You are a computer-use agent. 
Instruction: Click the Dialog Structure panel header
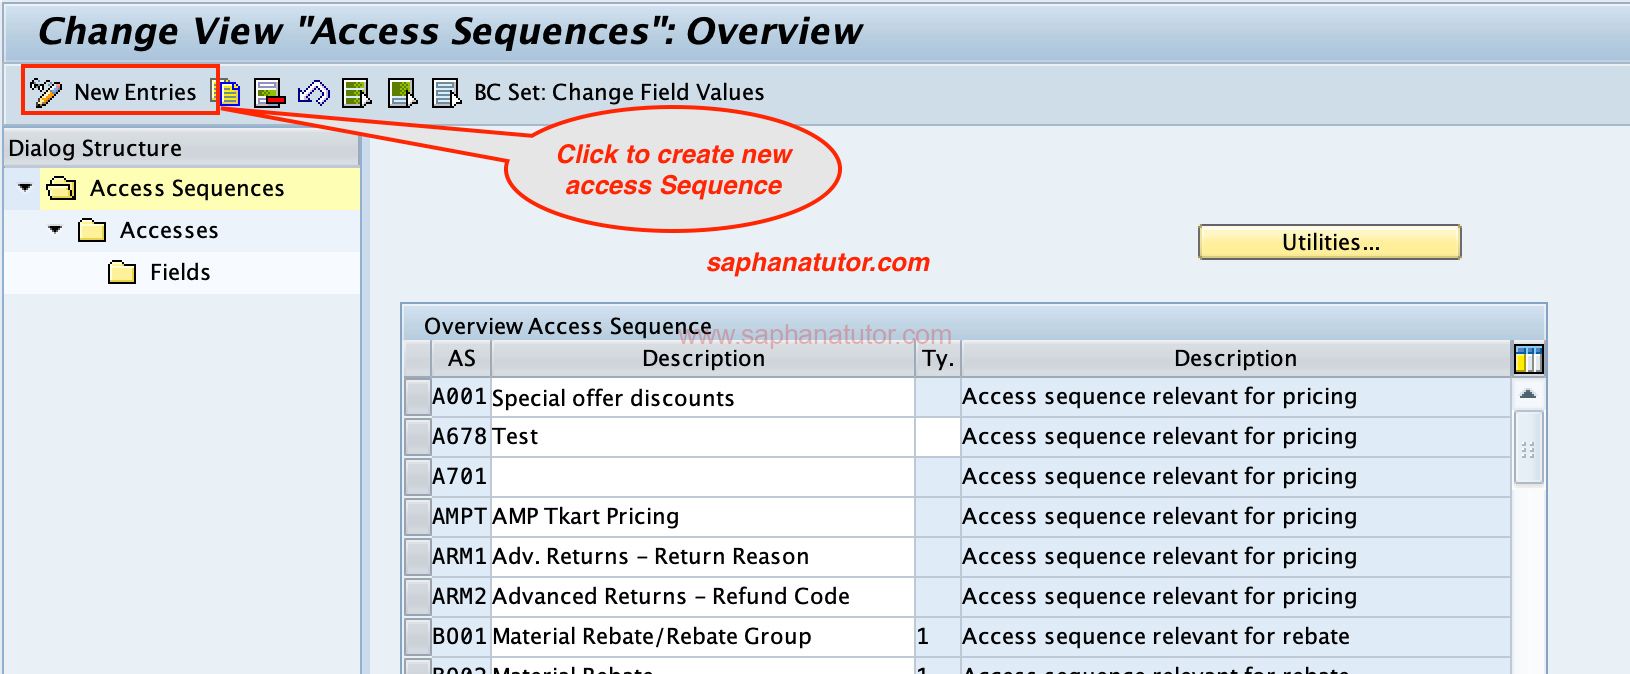tap(181, 148)
